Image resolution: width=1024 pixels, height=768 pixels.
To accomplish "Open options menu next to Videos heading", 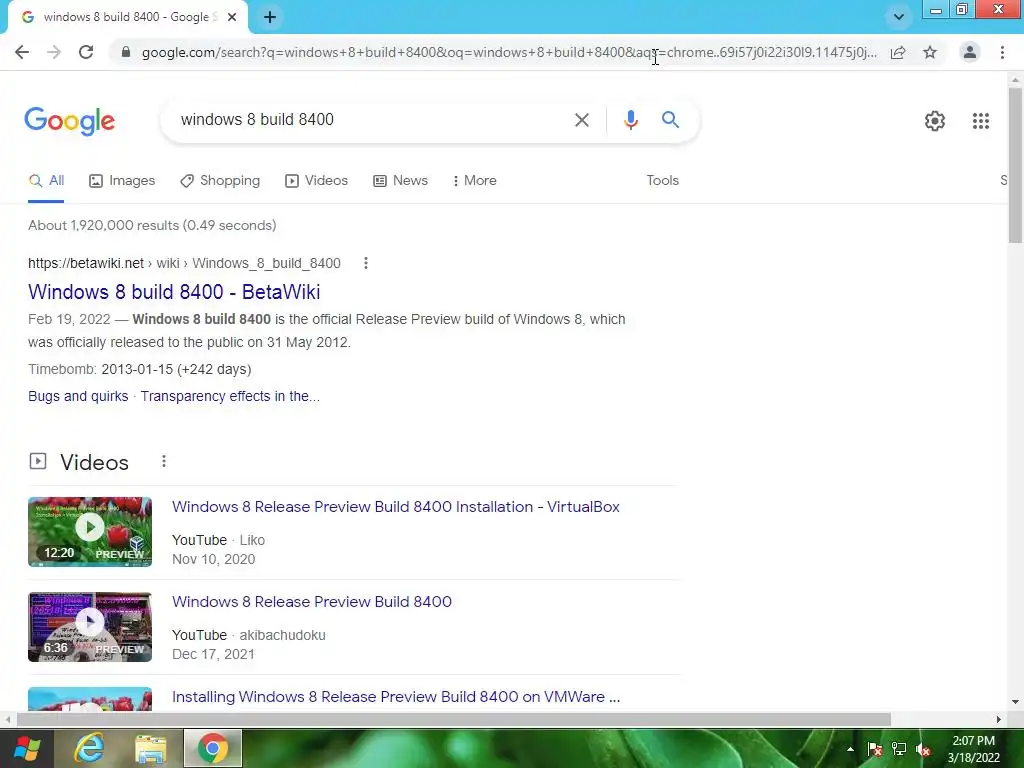I will 164,462.
